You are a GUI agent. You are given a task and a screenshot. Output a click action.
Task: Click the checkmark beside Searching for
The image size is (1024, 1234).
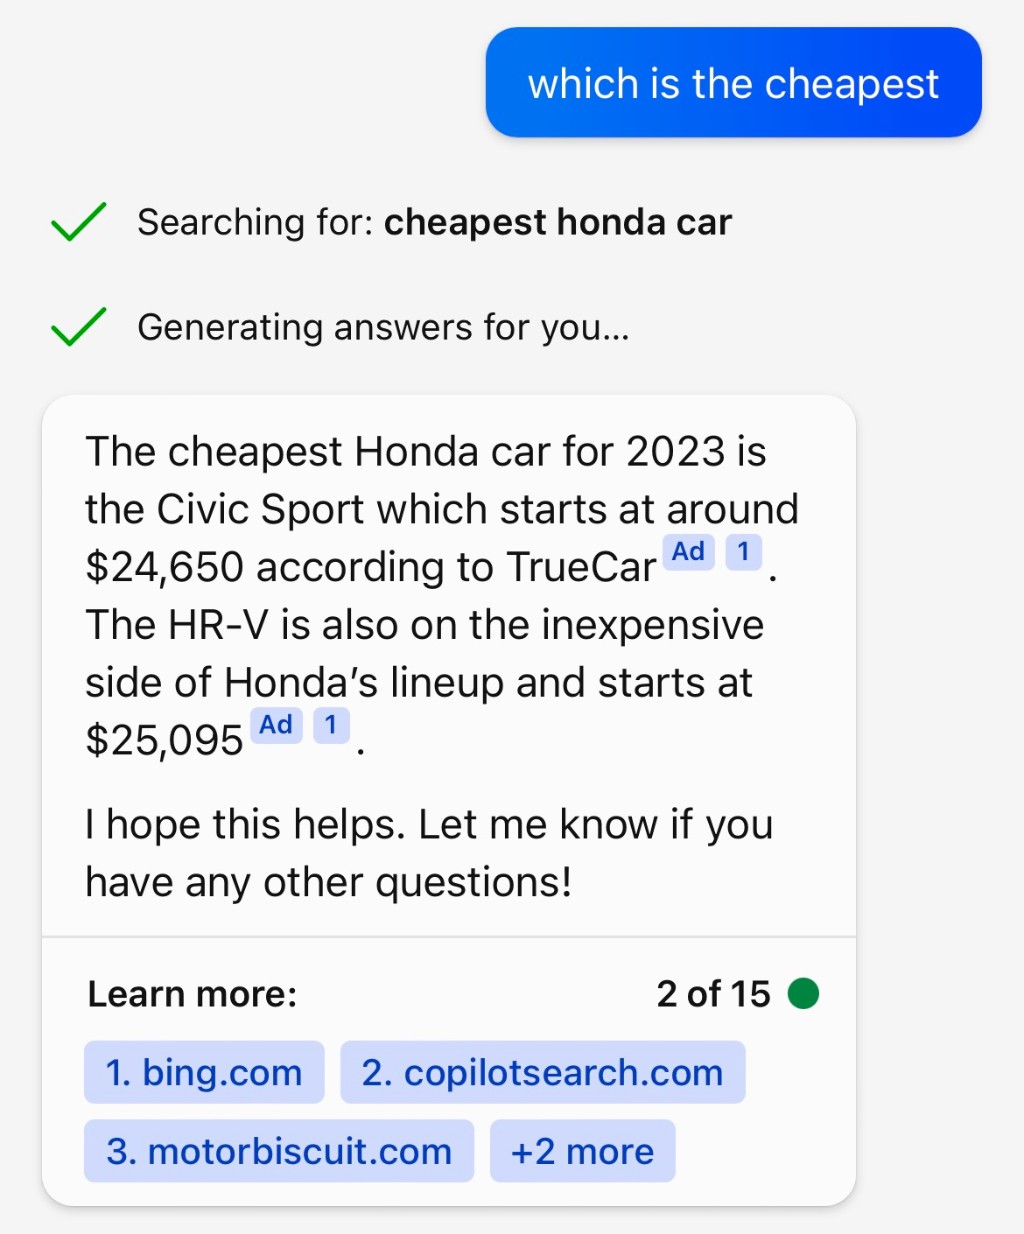tap(78, 222)
